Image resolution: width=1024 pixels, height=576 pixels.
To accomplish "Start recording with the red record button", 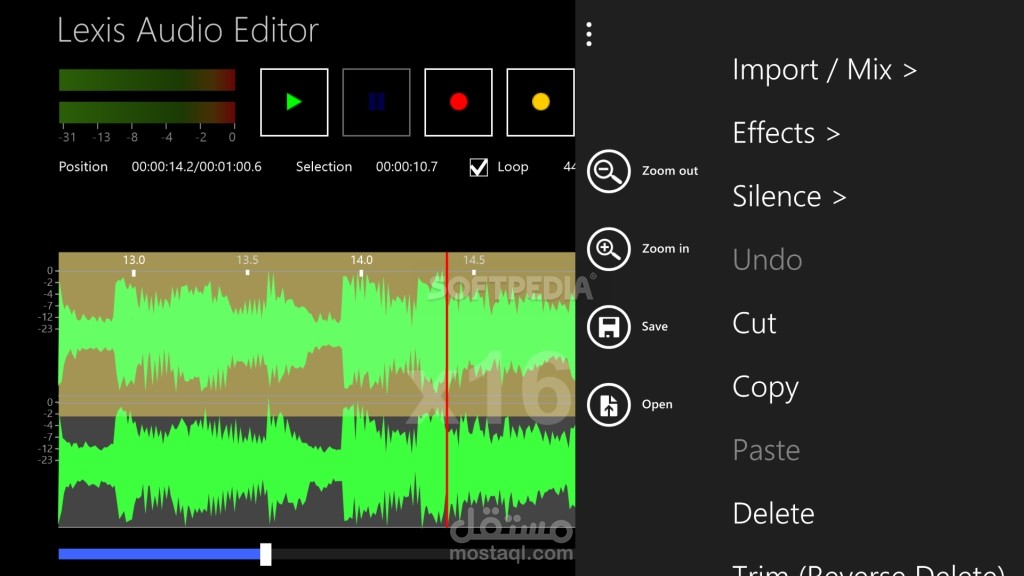I will 458,102.
